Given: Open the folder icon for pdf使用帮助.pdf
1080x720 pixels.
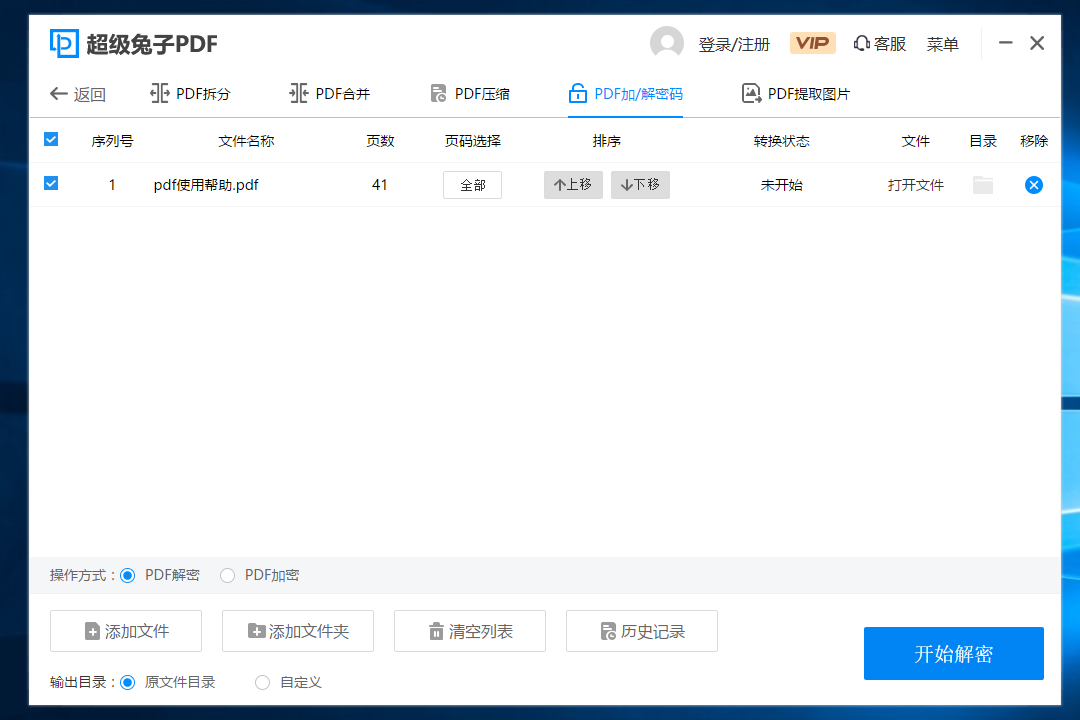Looking at the screenshot, I should [982, 185].
